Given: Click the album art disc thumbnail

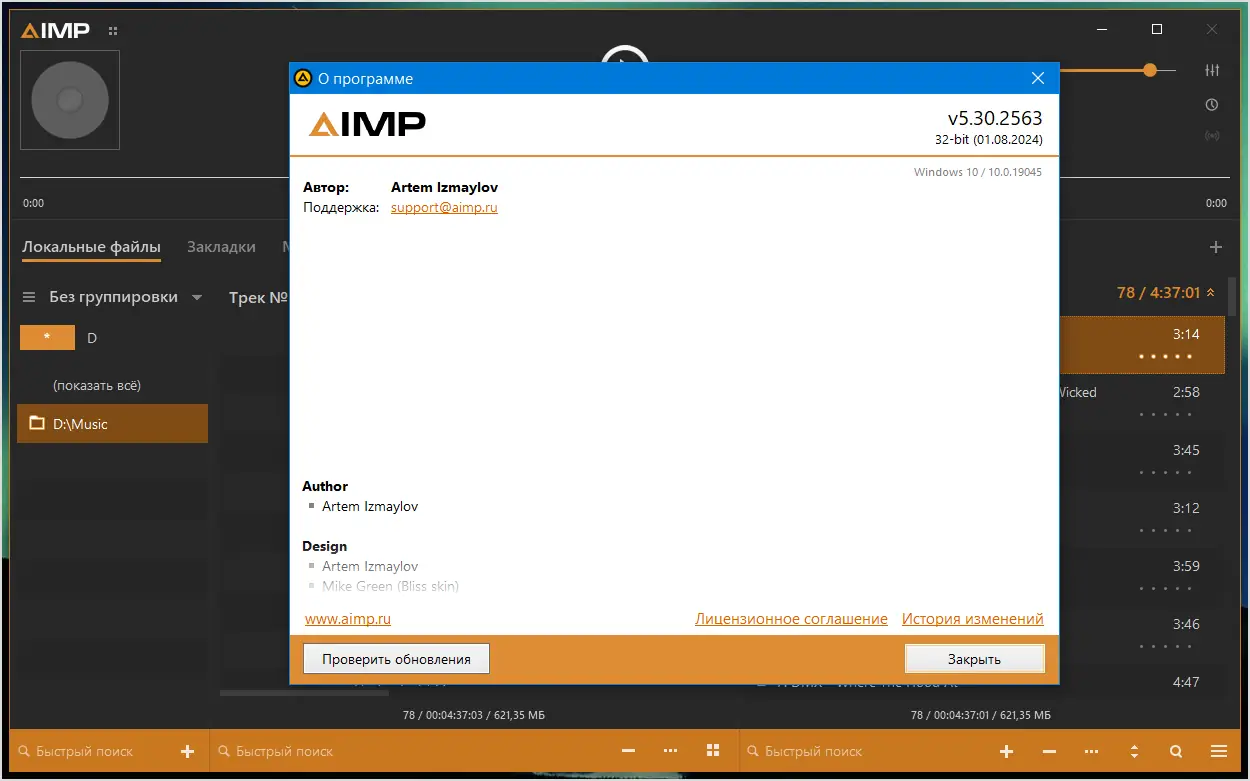Looking at the screenshot, I should tap(70, 100).
